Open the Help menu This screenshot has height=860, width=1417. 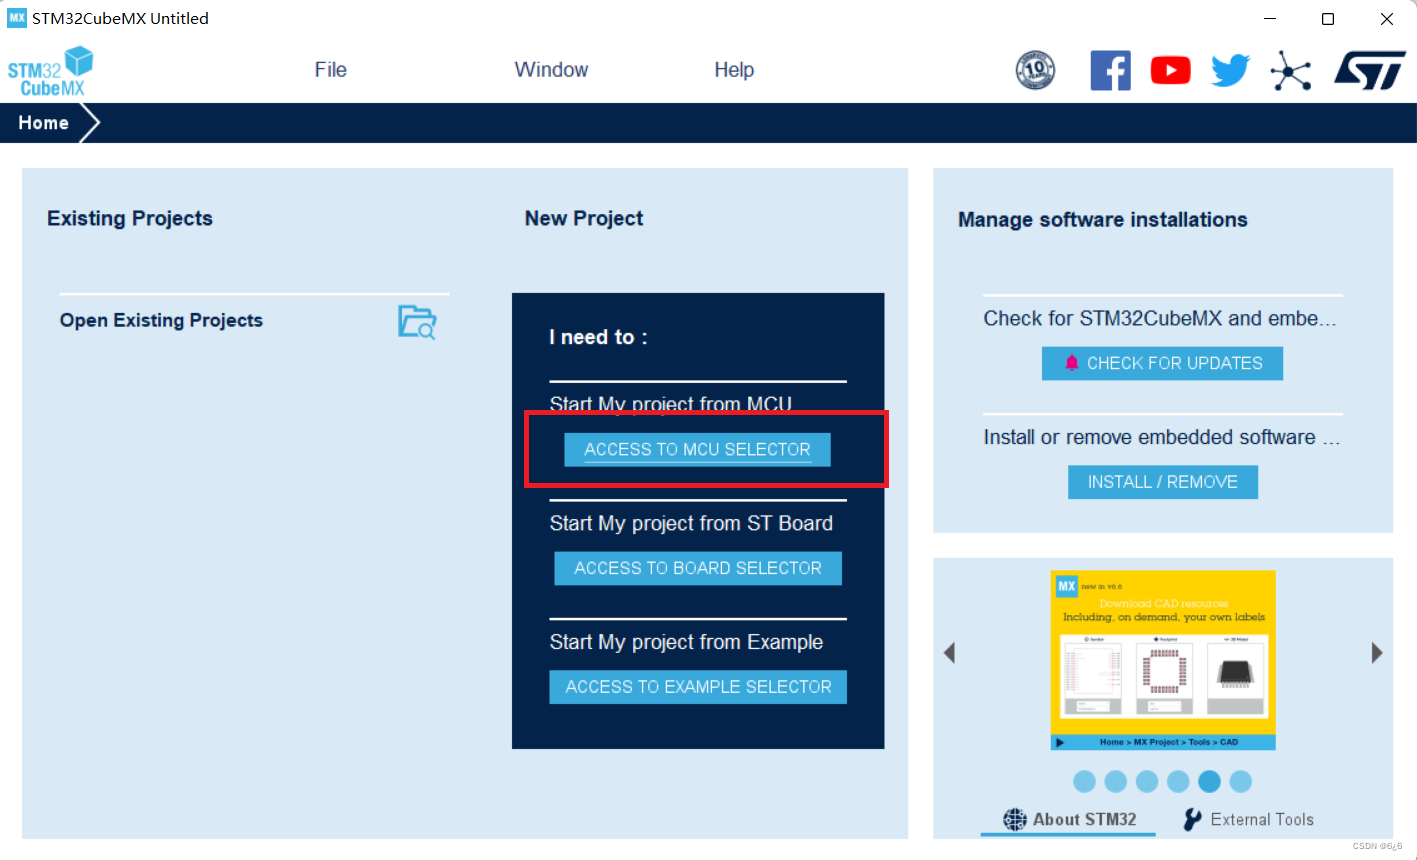[734, 70]
